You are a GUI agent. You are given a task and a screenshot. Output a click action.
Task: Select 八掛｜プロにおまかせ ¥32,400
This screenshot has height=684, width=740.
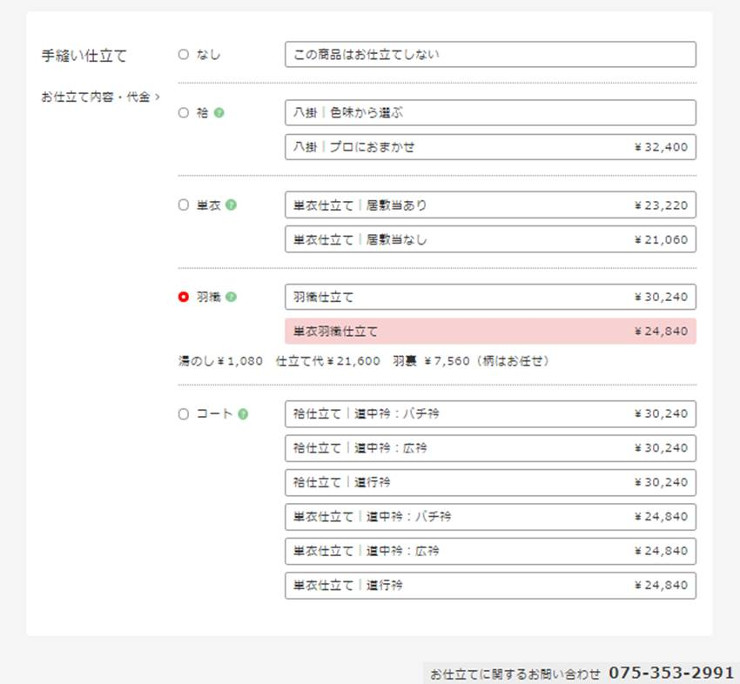point(490,147)
